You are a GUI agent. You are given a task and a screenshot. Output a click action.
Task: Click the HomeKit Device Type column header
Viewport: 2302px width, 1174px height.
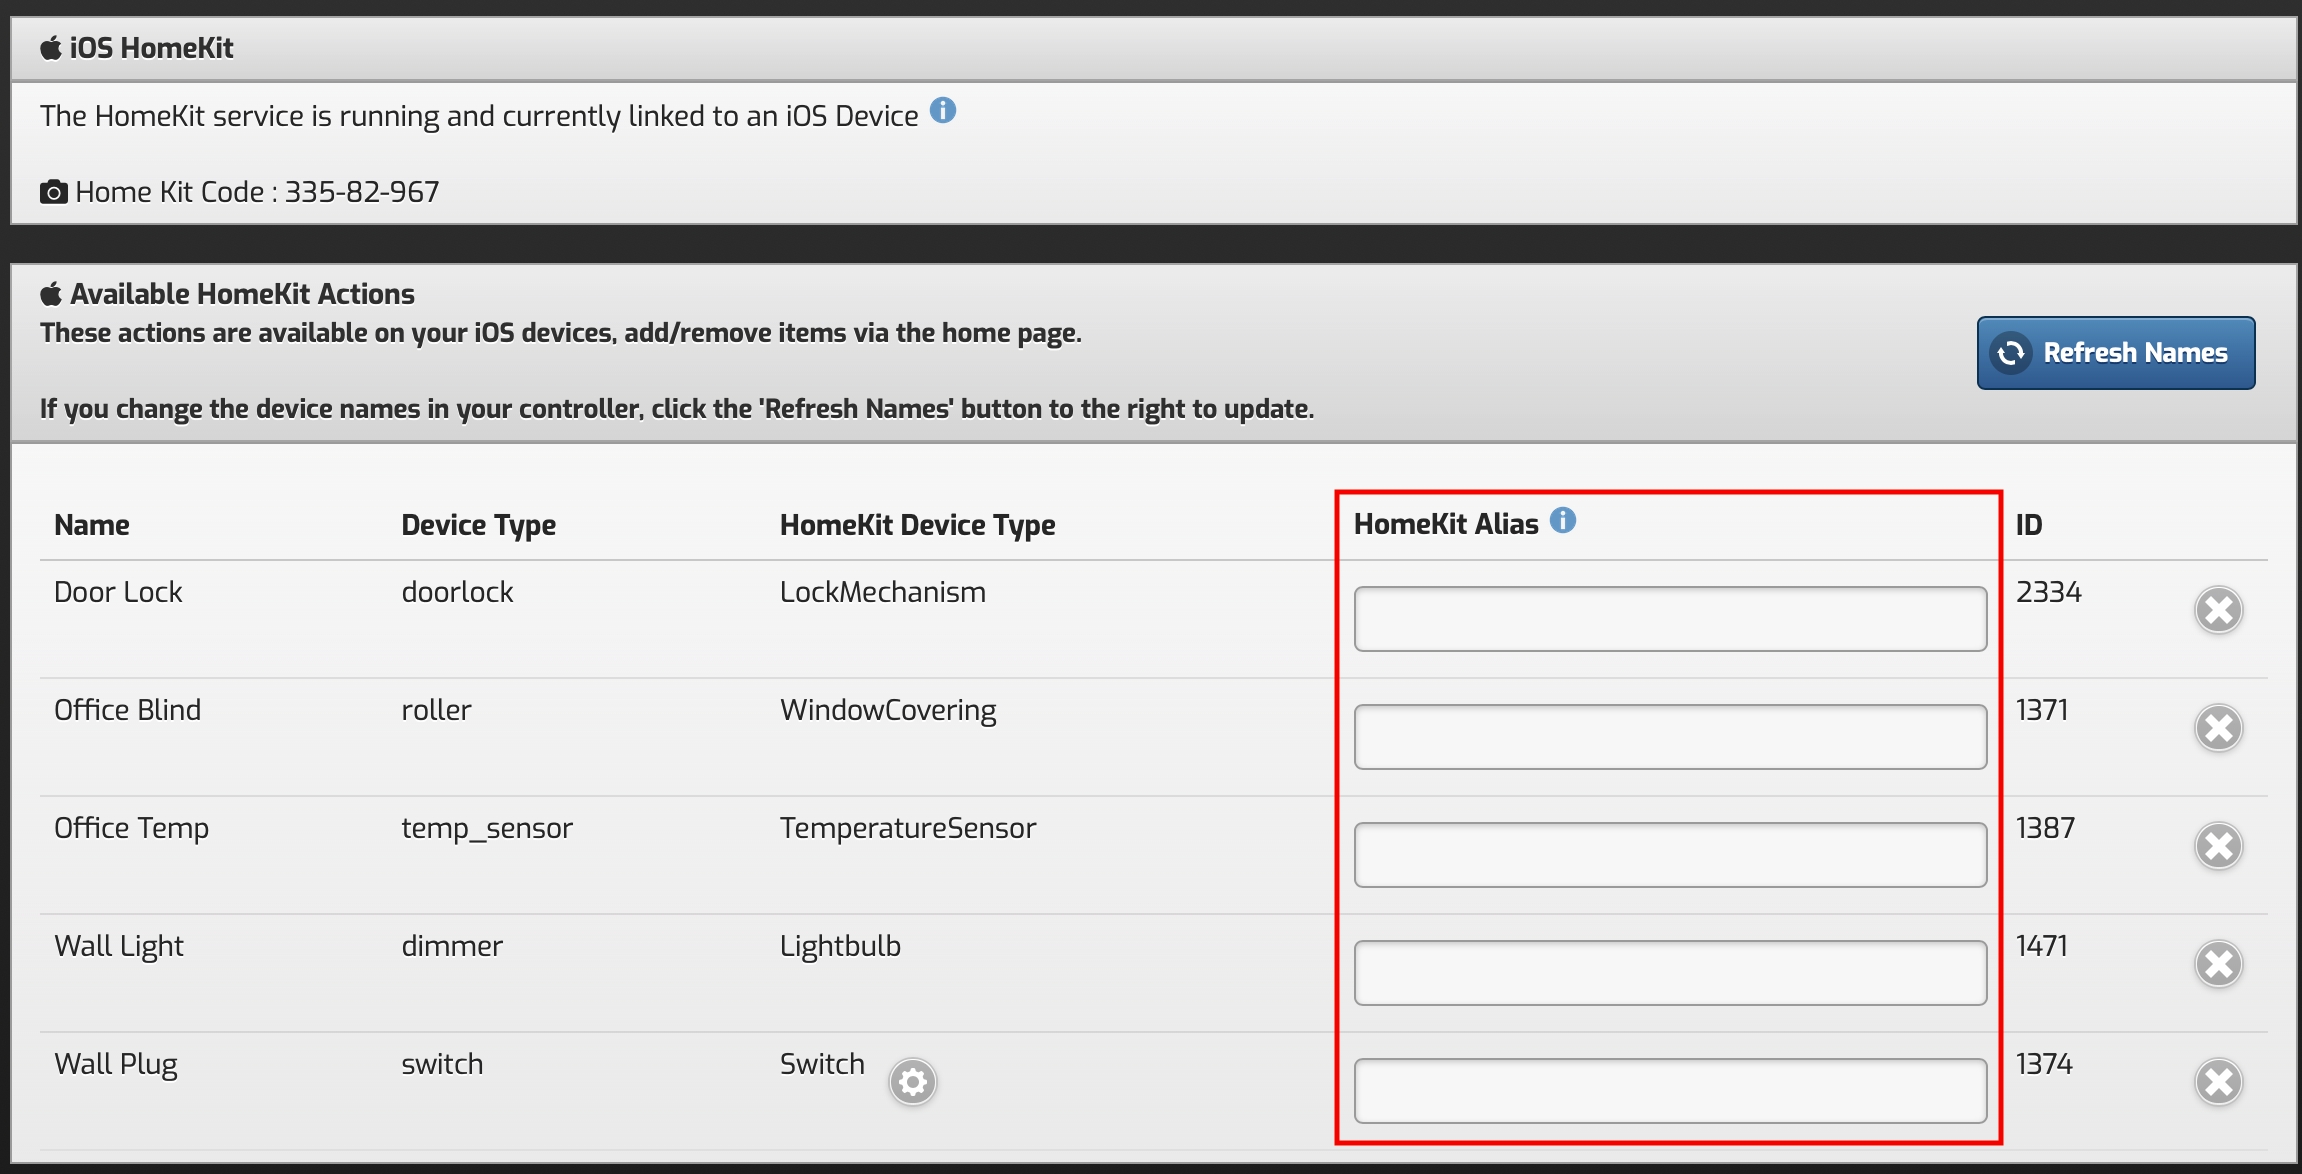click(917, 525)
